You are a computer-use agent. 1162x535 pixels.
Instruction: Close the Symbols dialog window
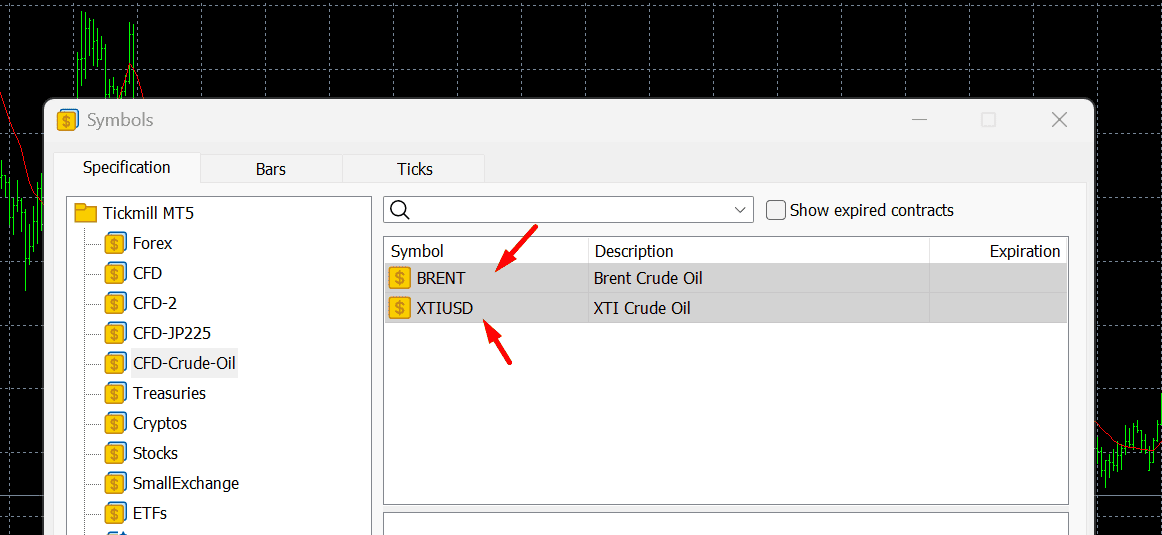tap(1059, 119)
